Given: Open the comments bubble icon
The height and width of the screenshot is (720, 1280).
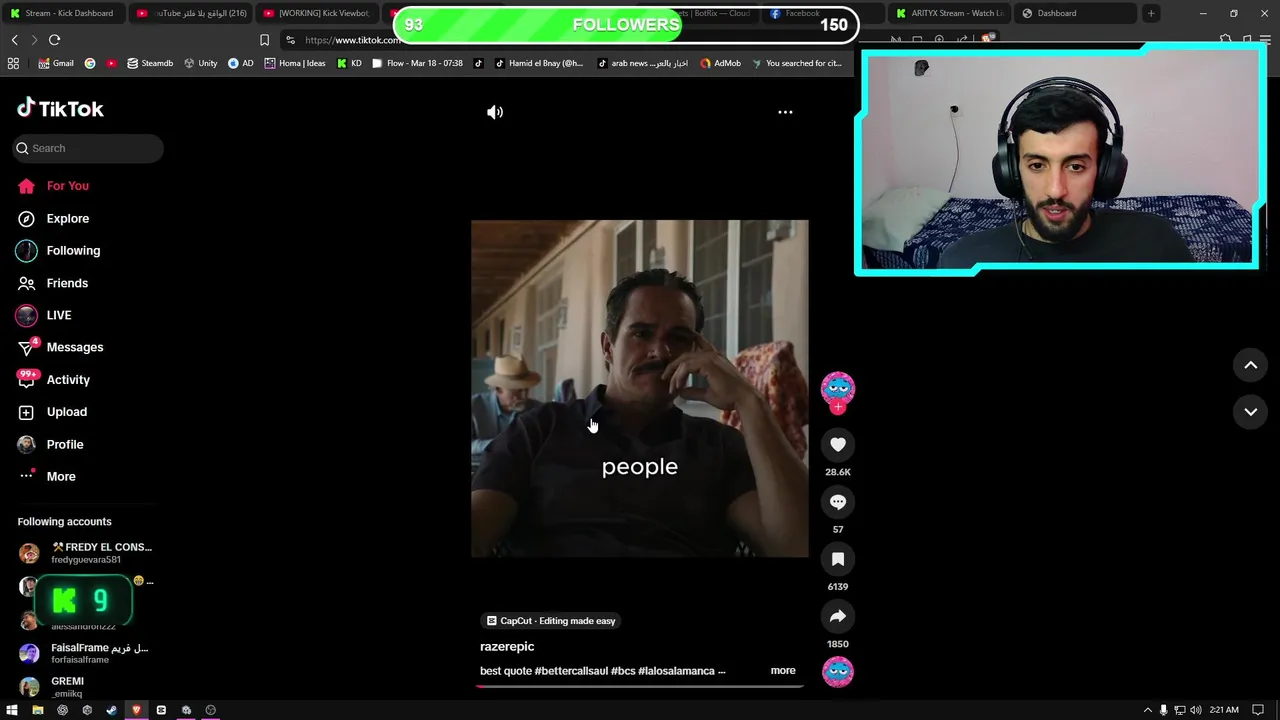Looking at the screenshot, I should (x=838, y=502).
